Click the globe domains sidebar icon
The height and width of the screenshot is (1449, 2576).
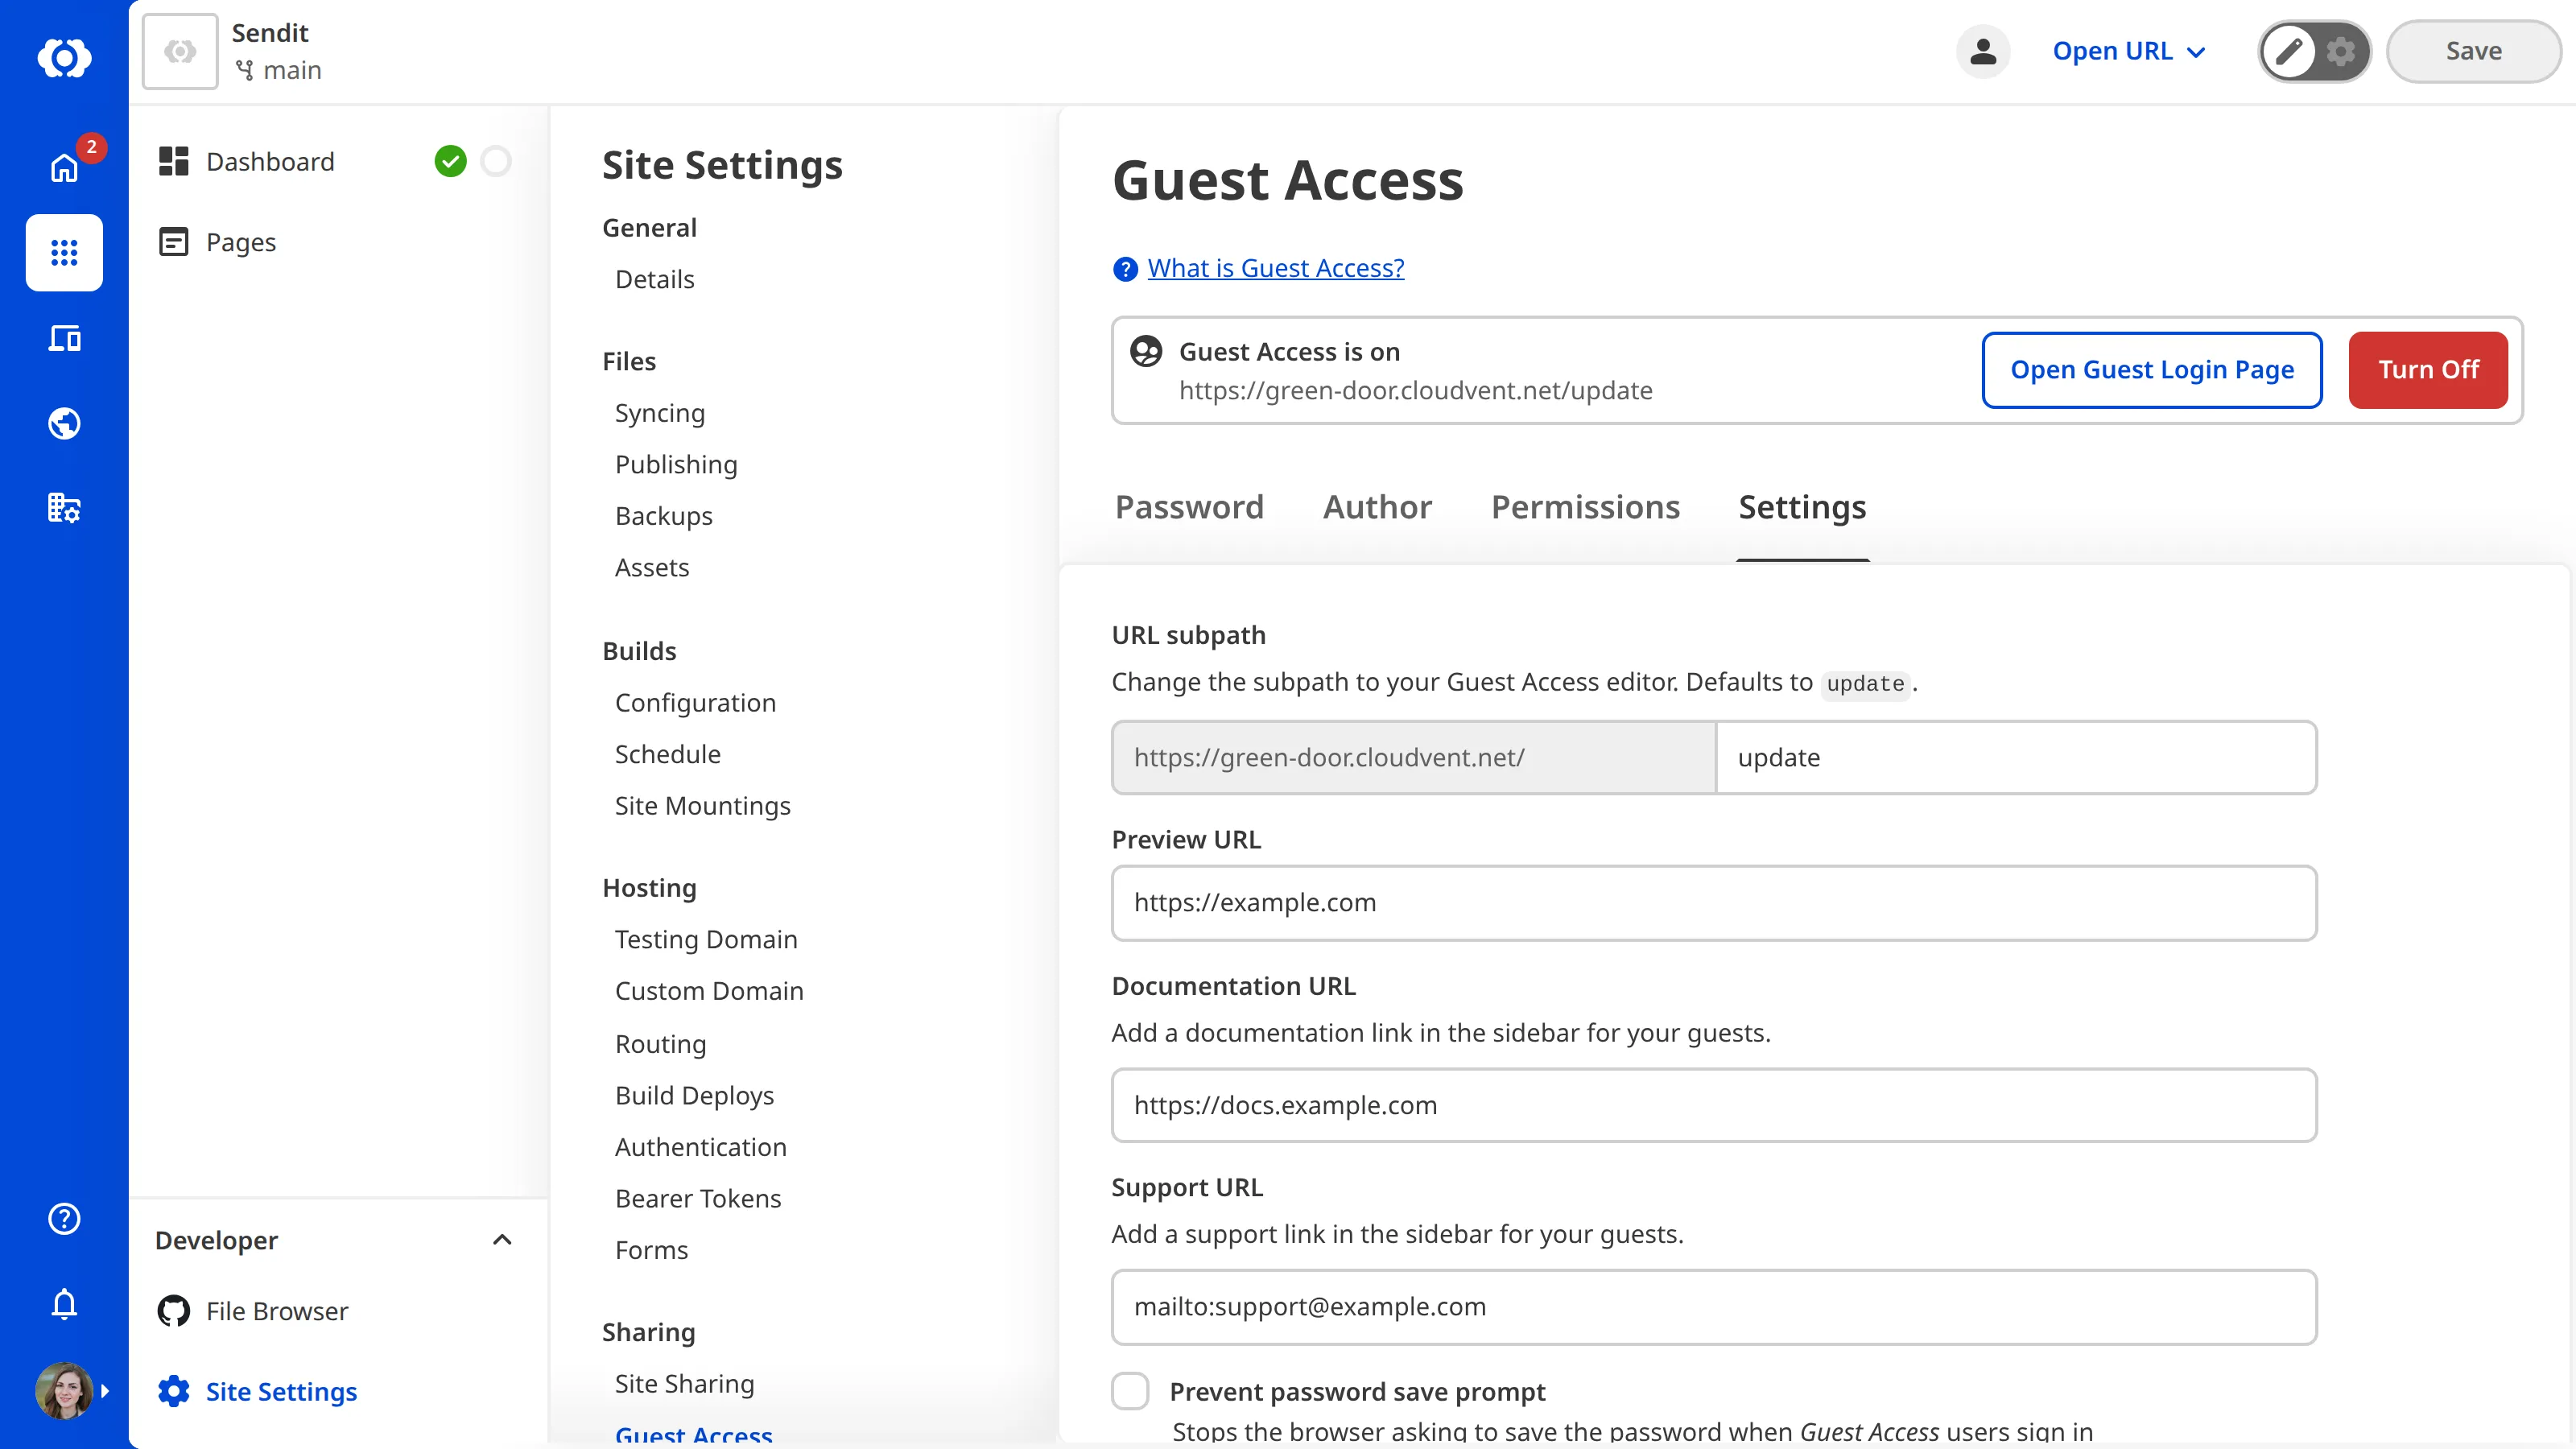click(64, 423)
